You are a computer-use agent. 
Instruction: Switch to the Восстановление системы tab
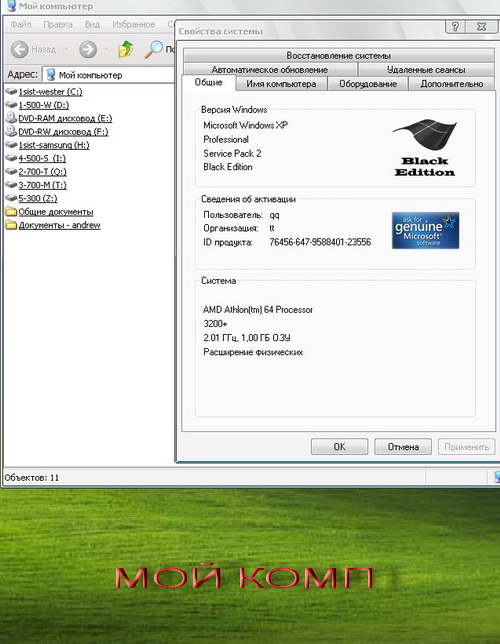tap(339, 55)
